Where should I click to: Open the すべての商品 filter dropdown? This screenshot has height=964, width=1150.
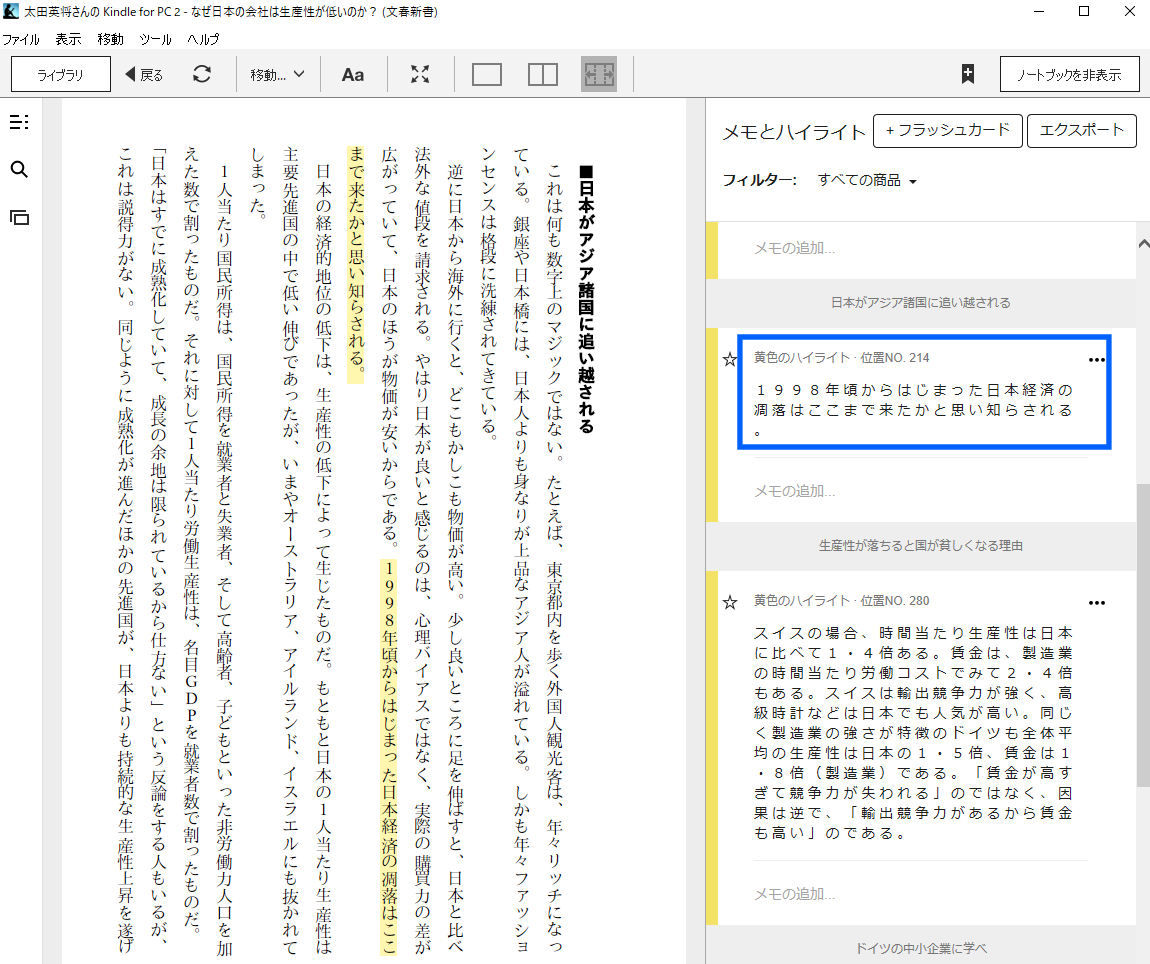pyautogui.click(x=867, y=180)
